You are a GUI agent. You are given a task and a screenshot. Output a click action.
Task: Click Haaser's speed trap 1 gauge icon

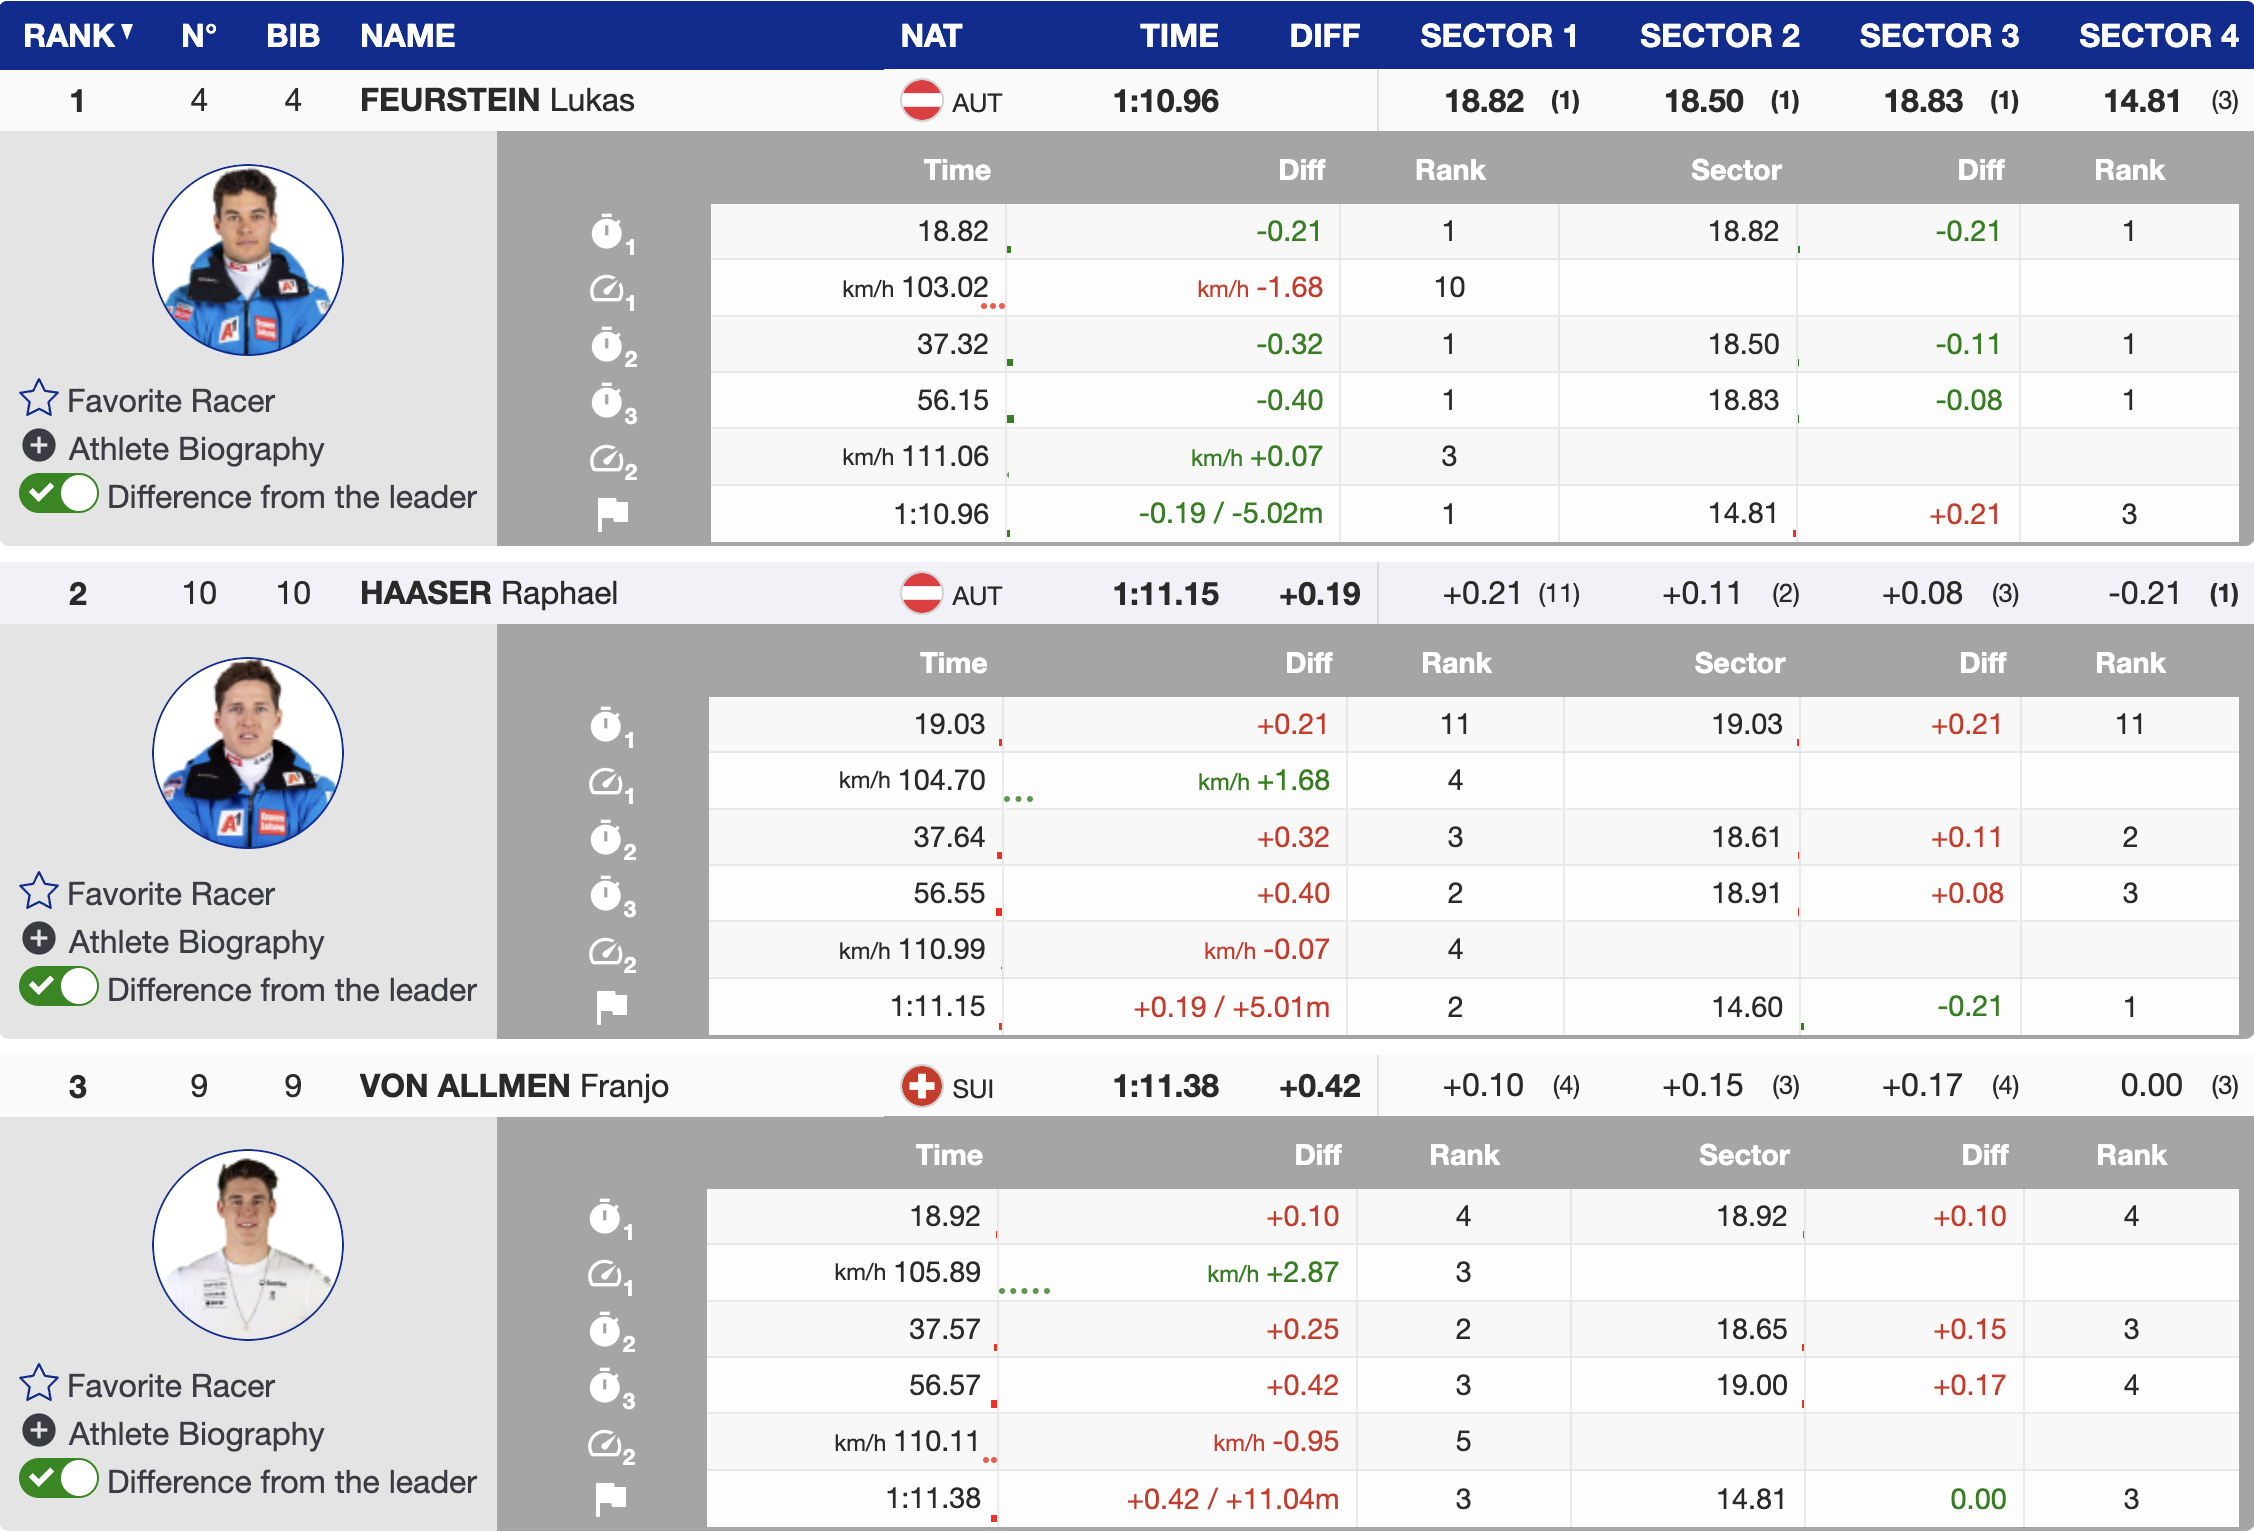pyautogui.click(x=607, y=782)
